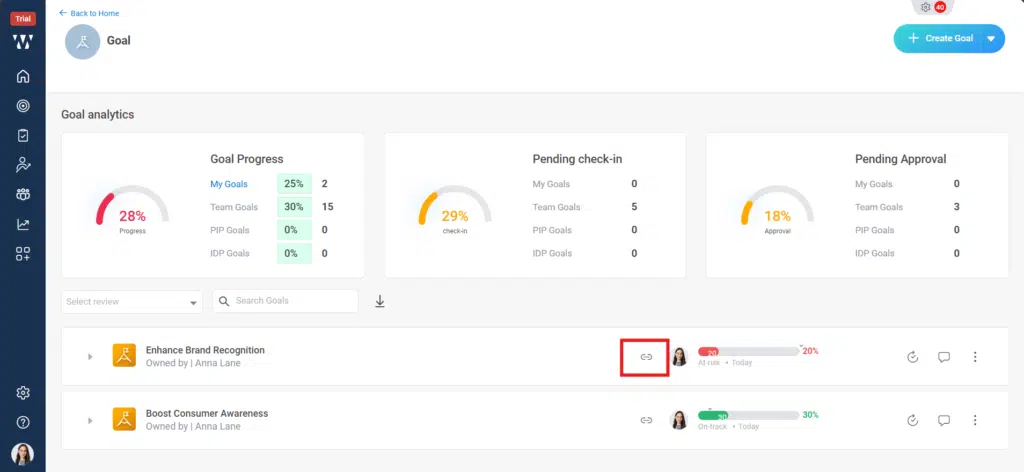The height and width of the screenshot is (472, 1024).
Task: Click the Create Goal button
Action: click(938, 39)
